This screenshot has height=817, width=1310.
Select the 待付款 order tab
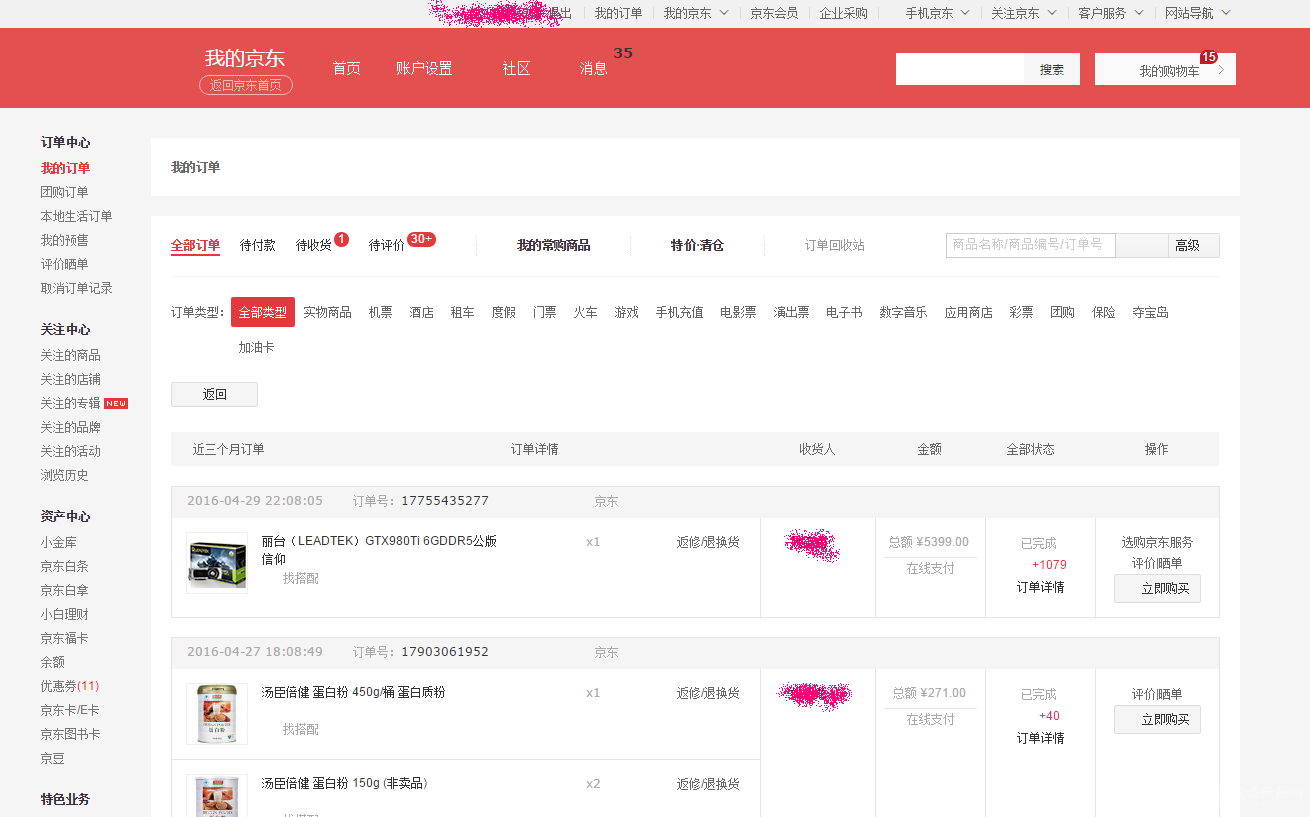pyautogui.click(x=258, y=245)
